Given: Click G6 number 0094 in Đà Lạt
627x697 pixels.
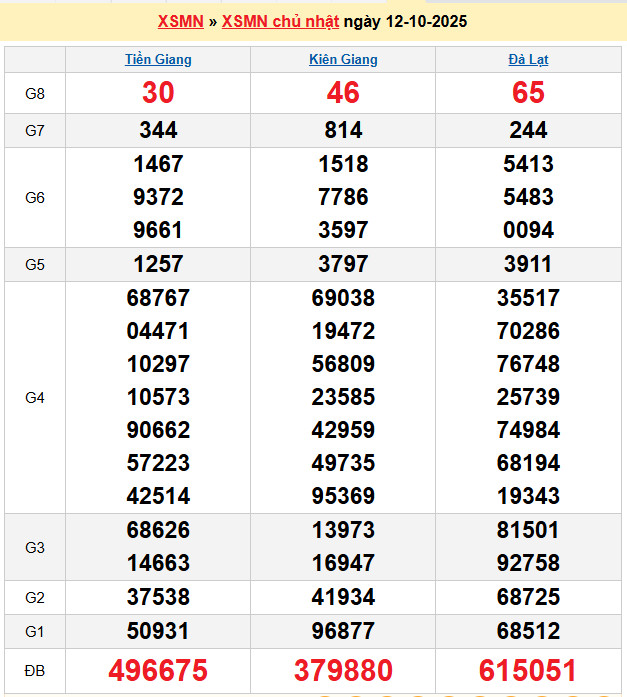Looking at the screenshot, I should [x=528, y=230].
